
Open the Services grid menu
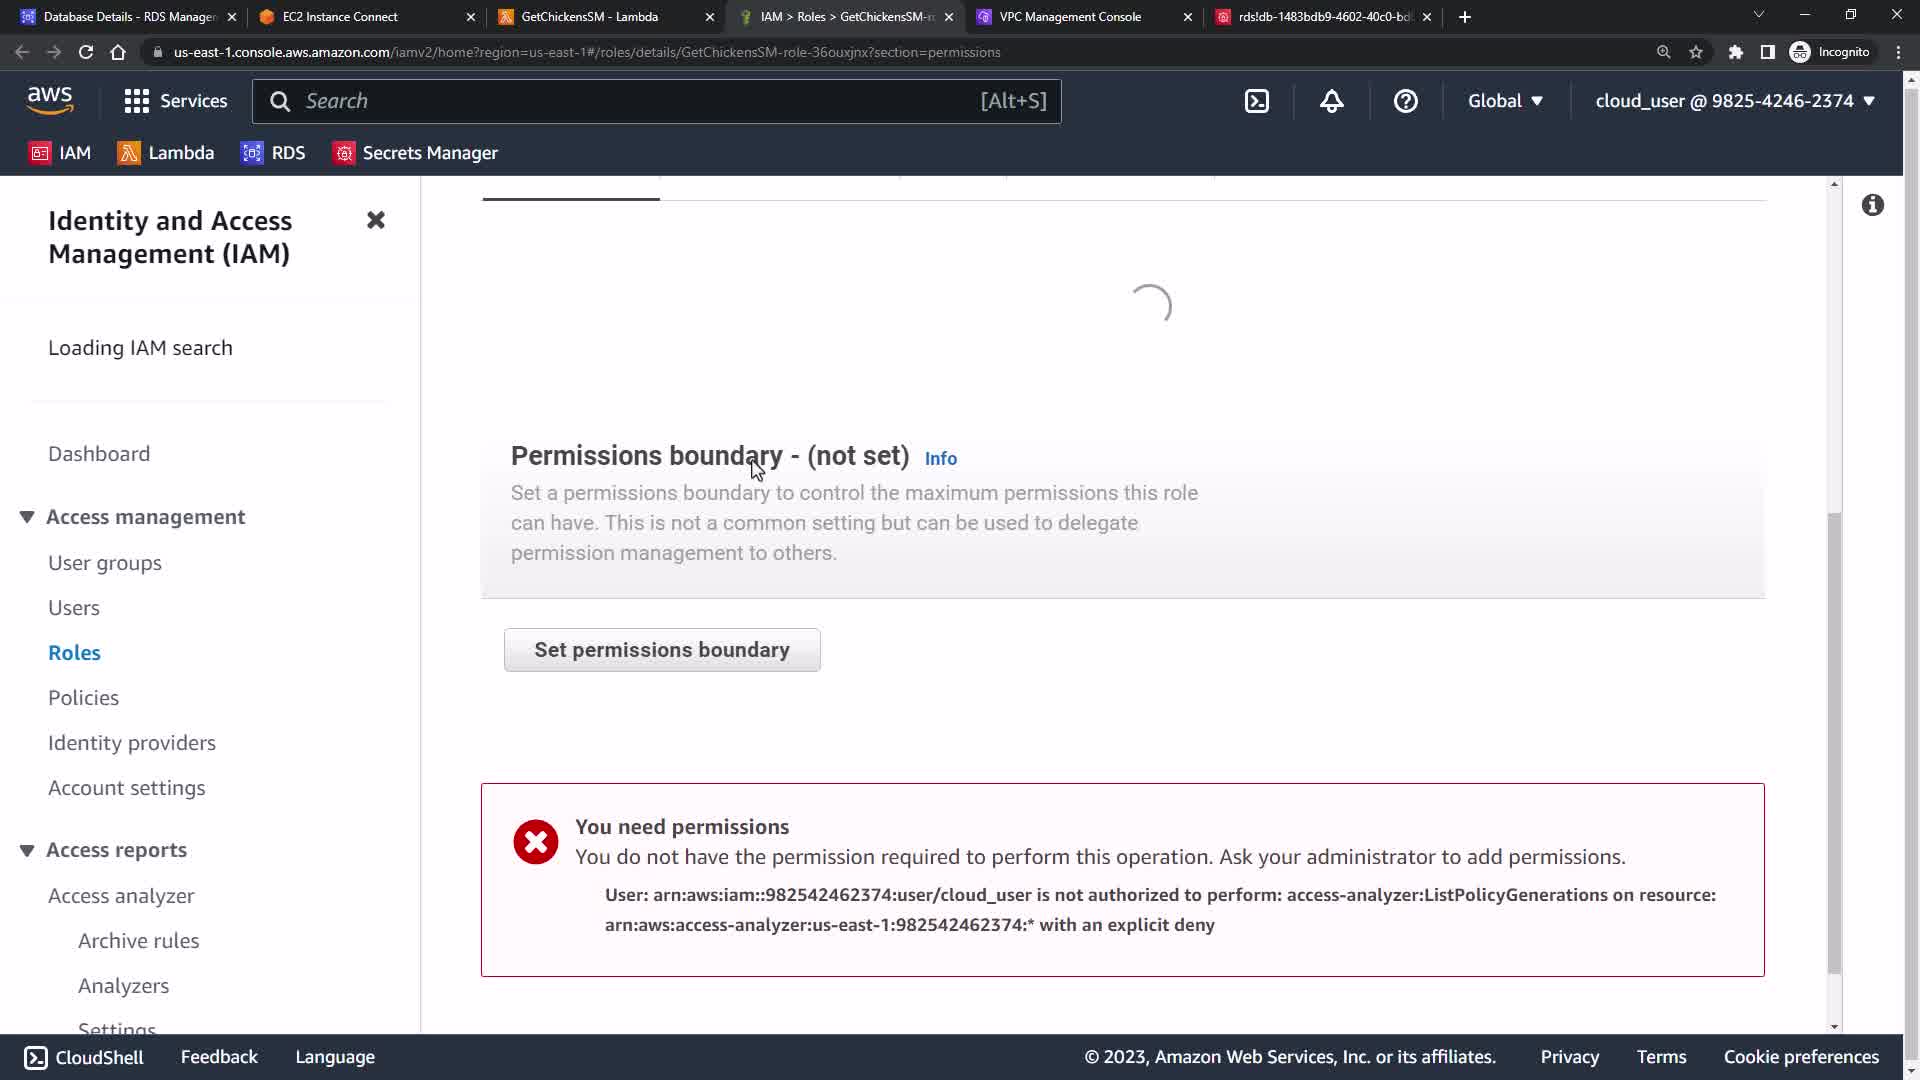[175, 101]
